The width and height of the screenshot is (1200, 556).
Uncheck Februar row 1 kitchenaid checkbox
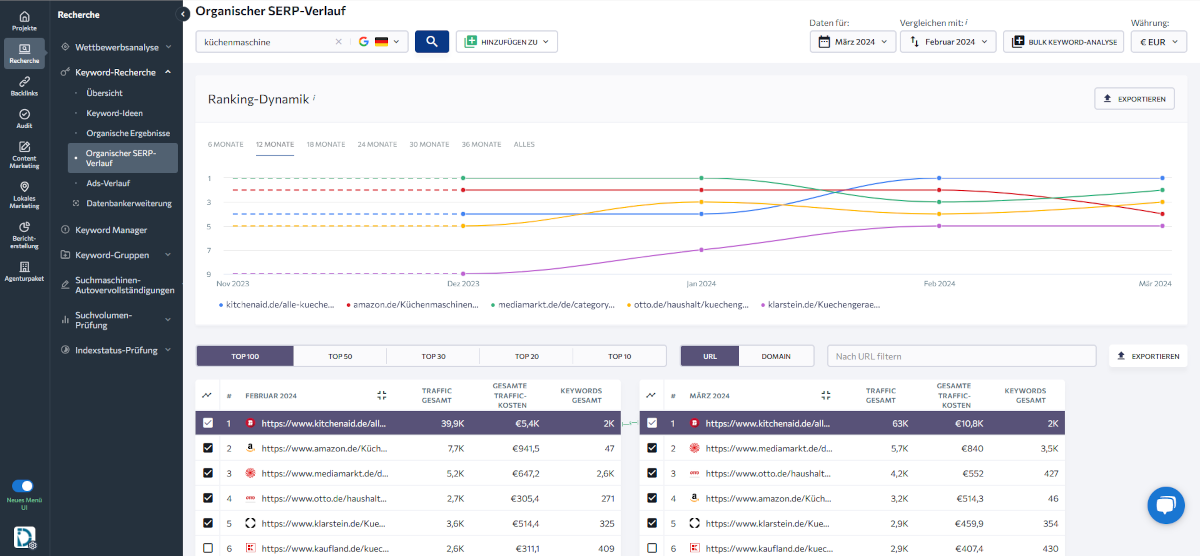pos(207,423)
